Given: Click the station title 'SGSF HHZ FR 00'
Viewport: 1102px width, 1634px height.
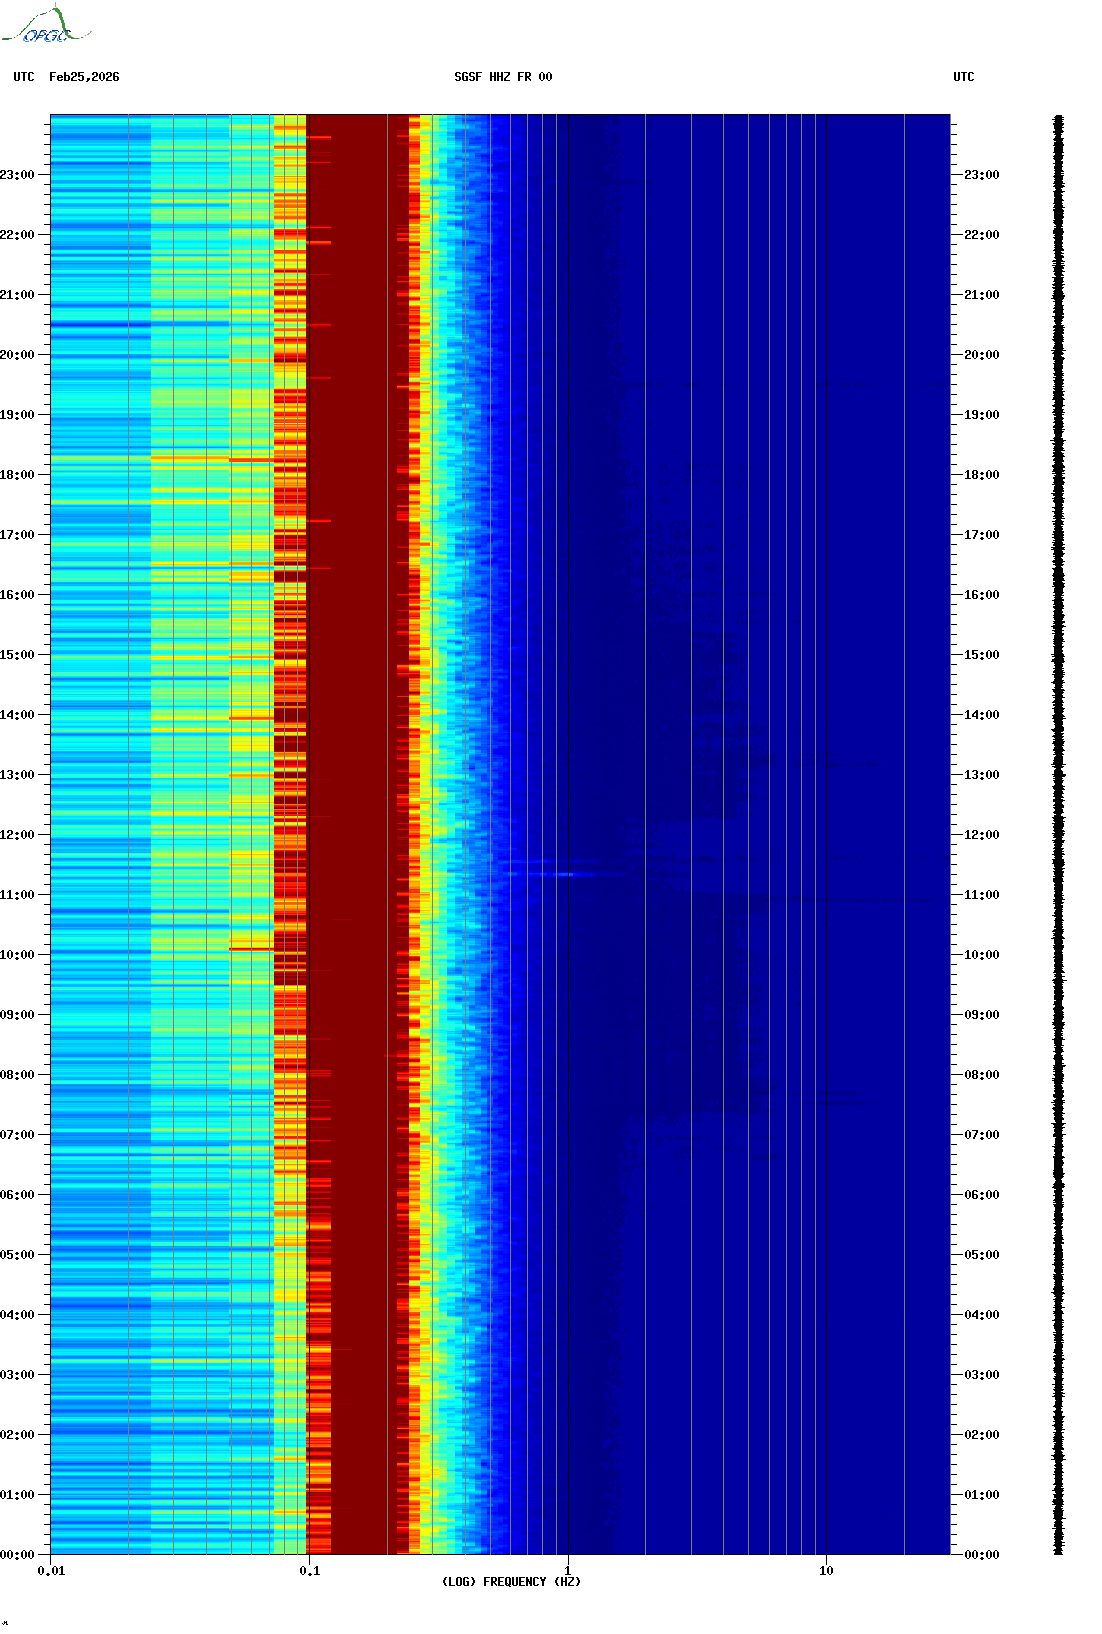Looking at the screenshot, I should point(503,77).
